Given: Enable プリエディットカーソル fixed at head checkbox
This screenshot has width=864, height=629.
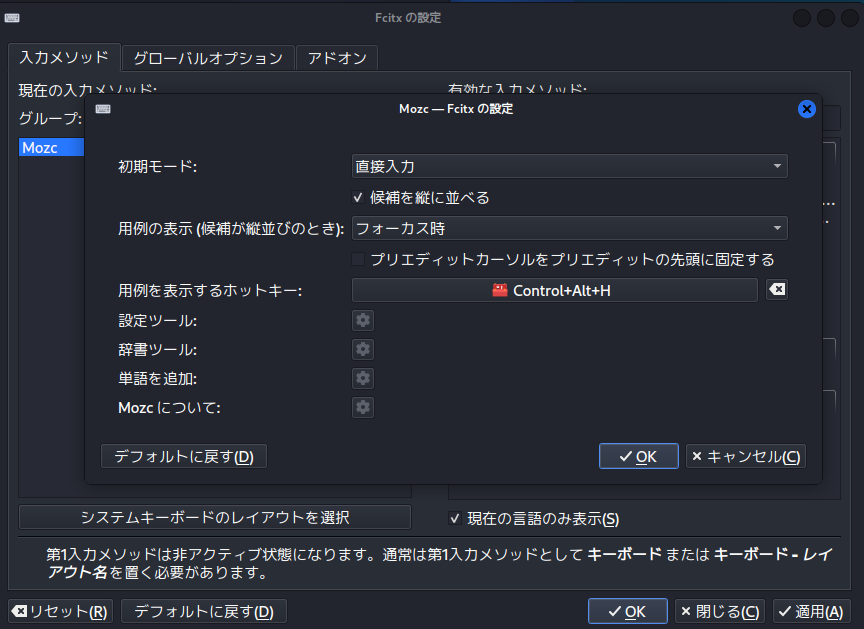Looking at the screenshot, I should 358,259.
